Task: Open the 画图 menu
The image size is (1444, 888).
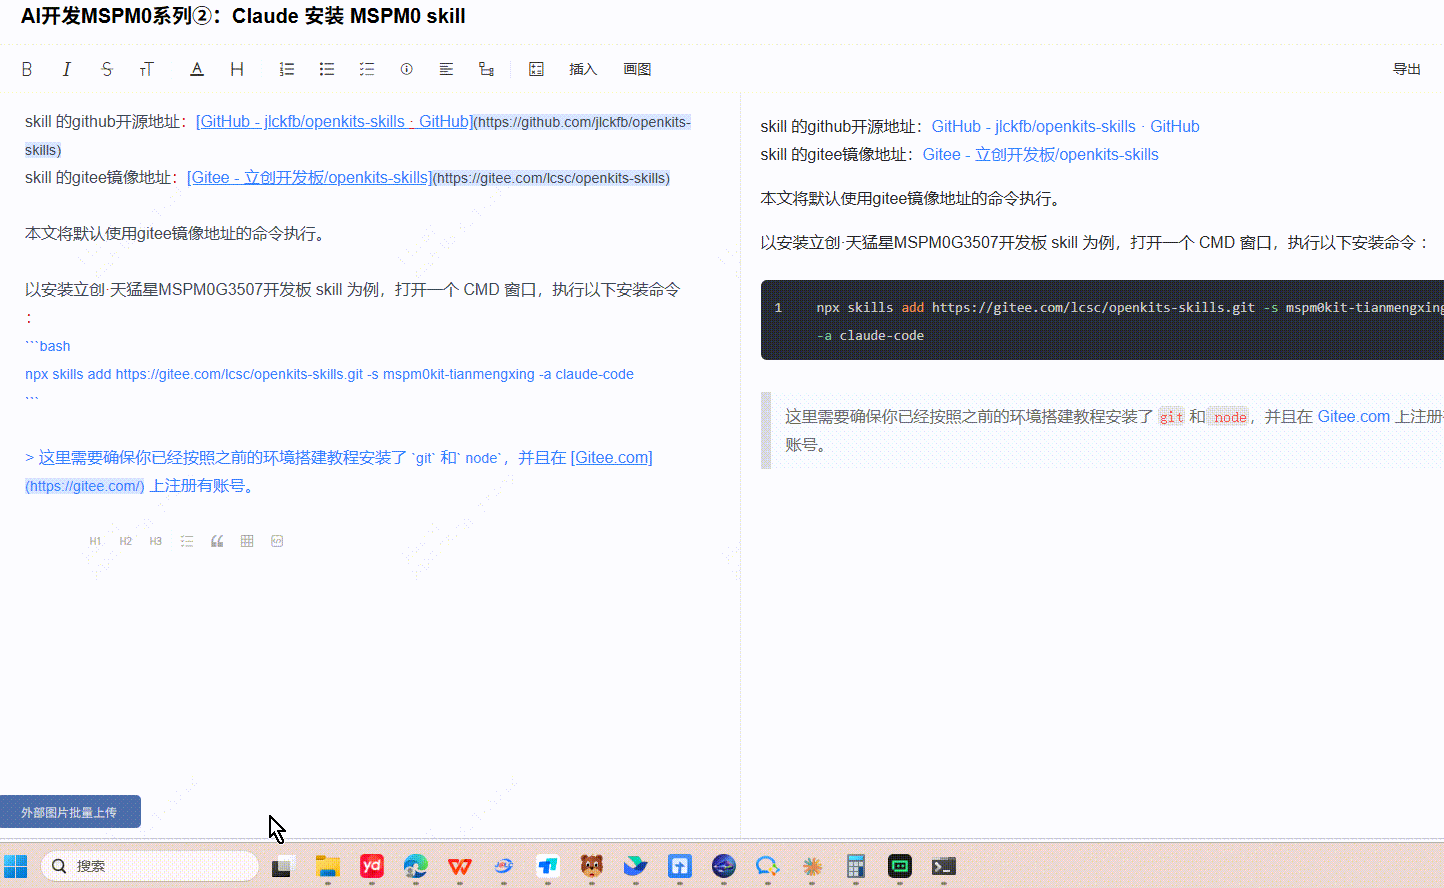Action: point(637,69)
